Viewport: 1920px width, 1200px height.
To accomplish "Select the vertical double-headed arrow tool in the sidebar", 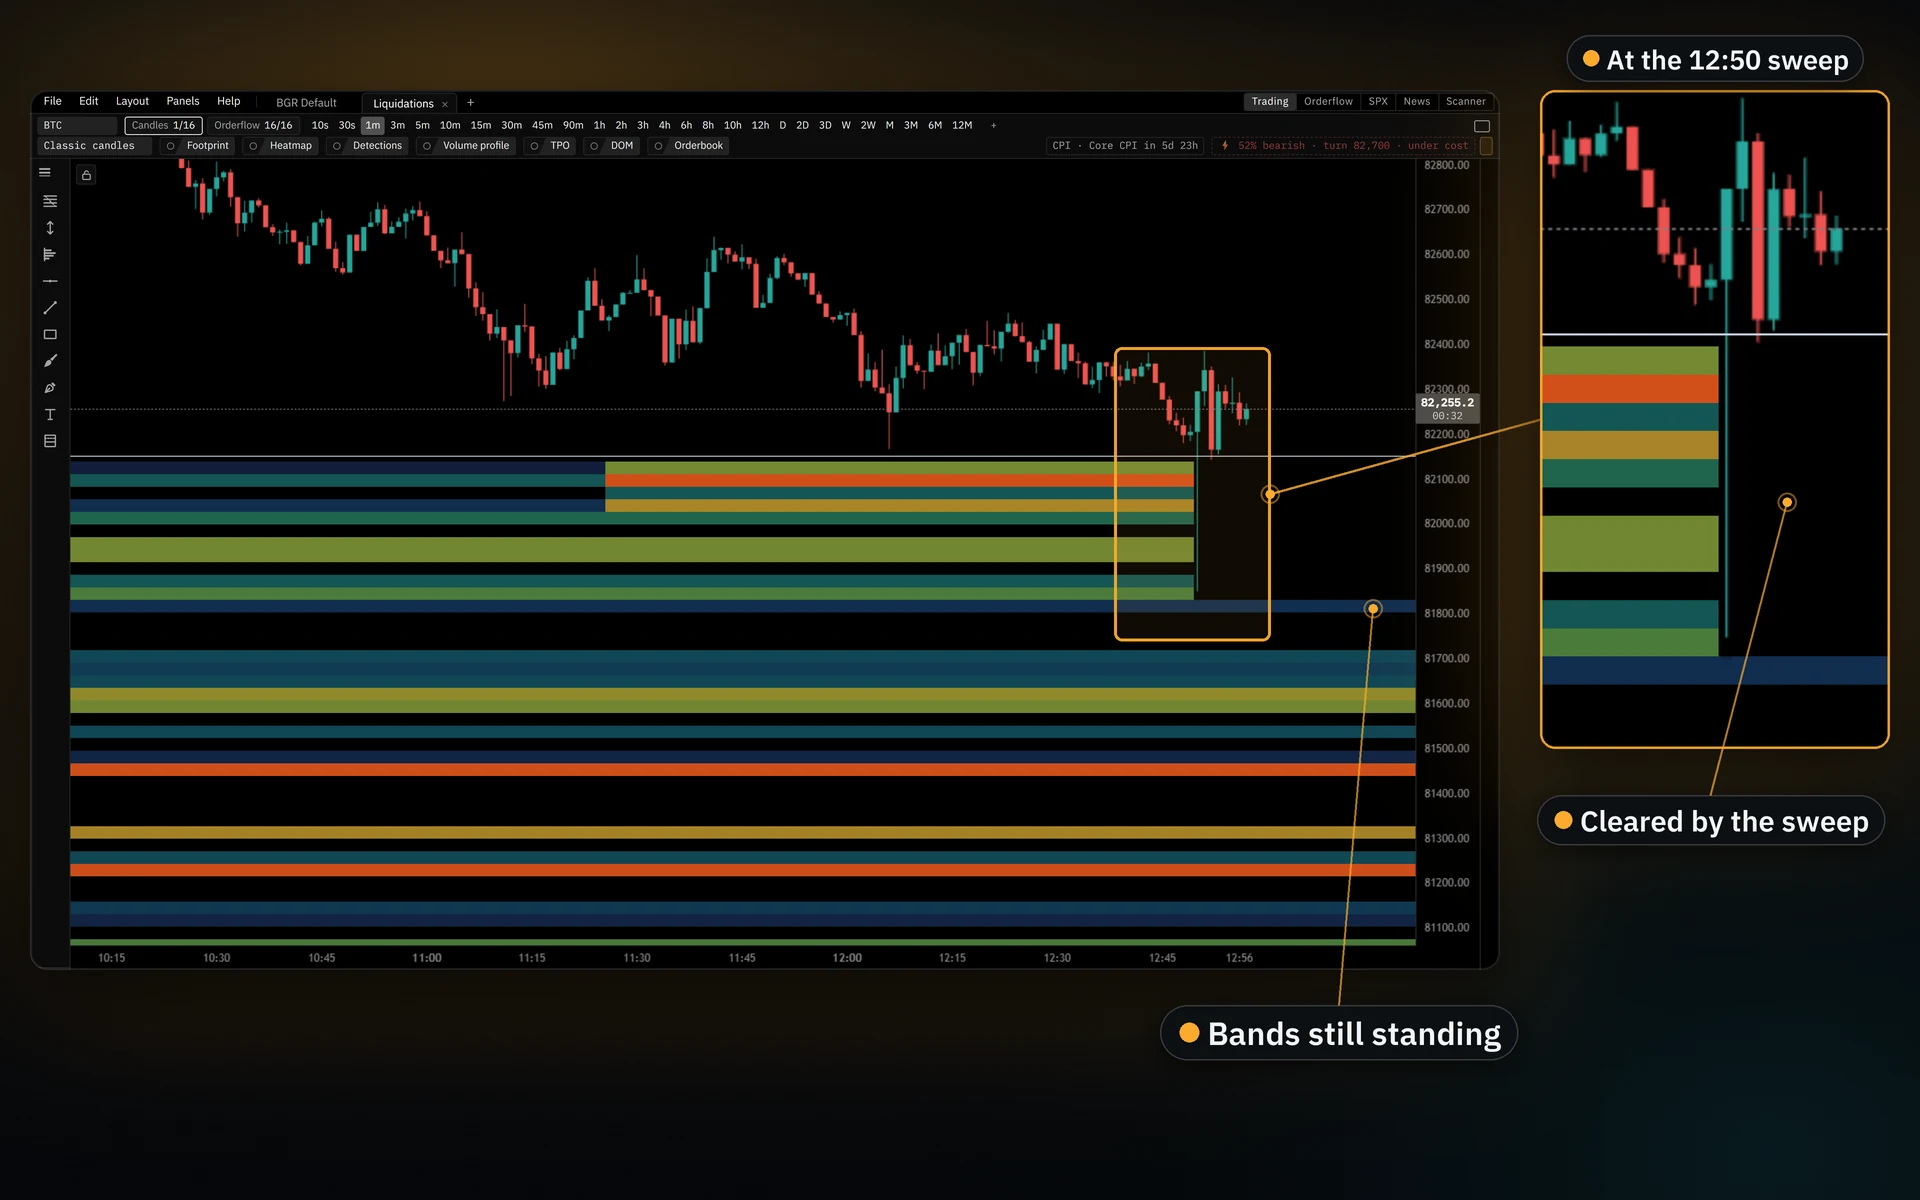I will coord(50,228).
